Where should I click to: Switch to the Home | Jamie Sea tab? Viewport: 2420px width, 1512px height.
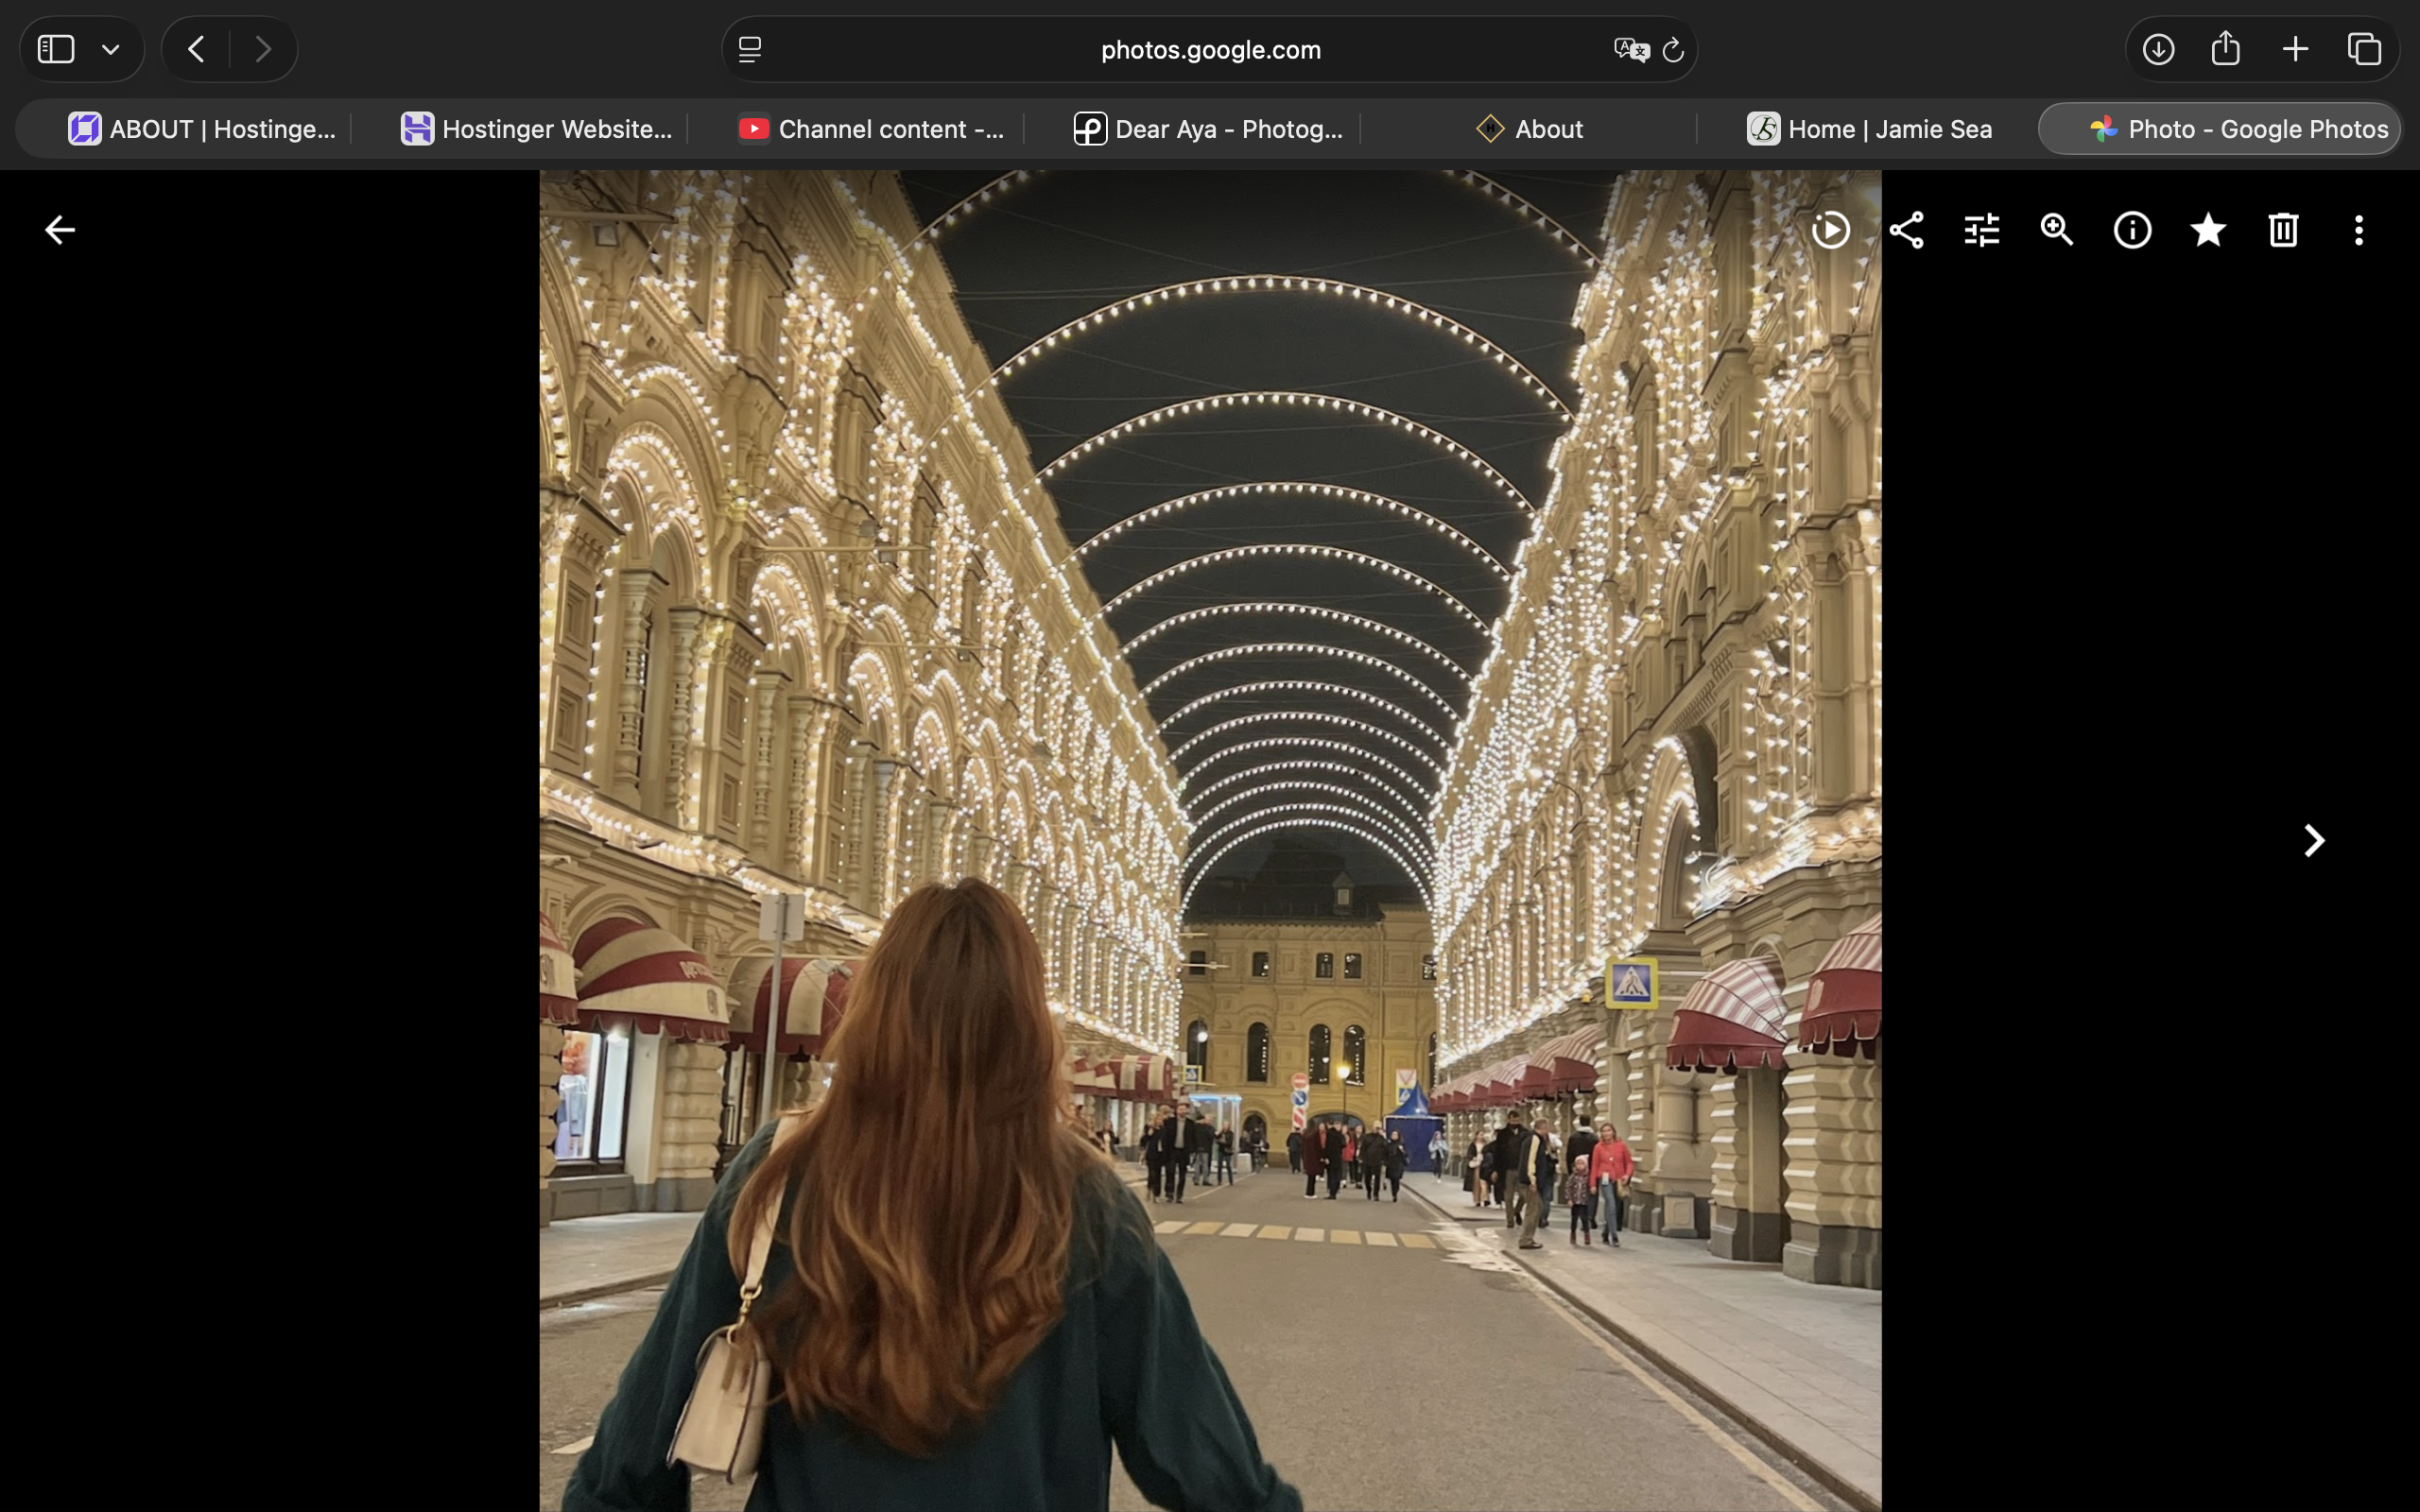1868,129
